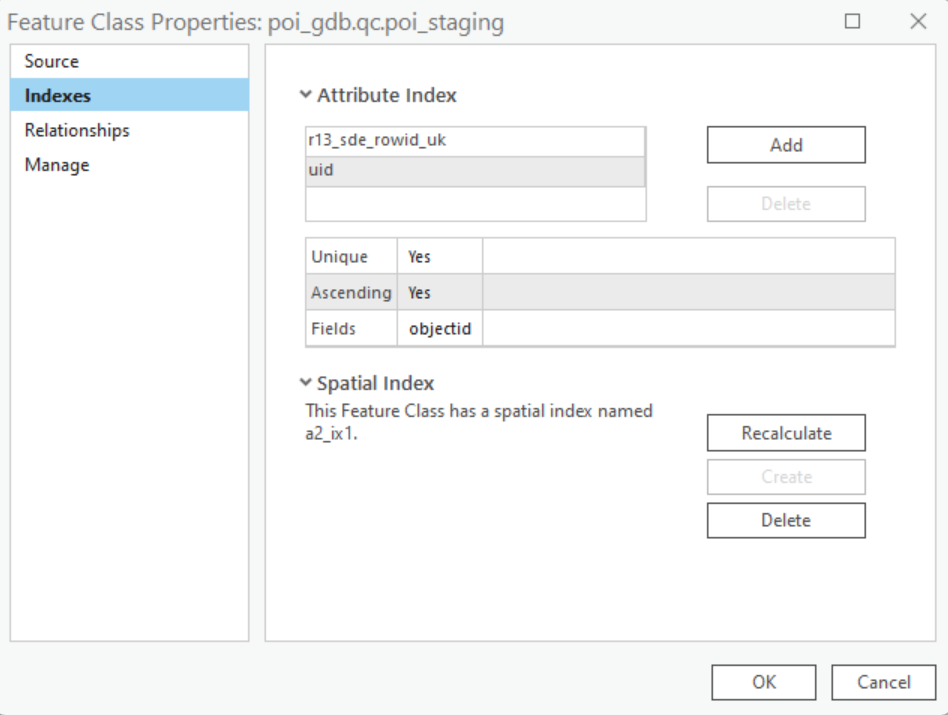Delete the a2_ix1 spatial index
Image resolution: width=948 pixels, height=715 pixels.
(x=786, y=520)
